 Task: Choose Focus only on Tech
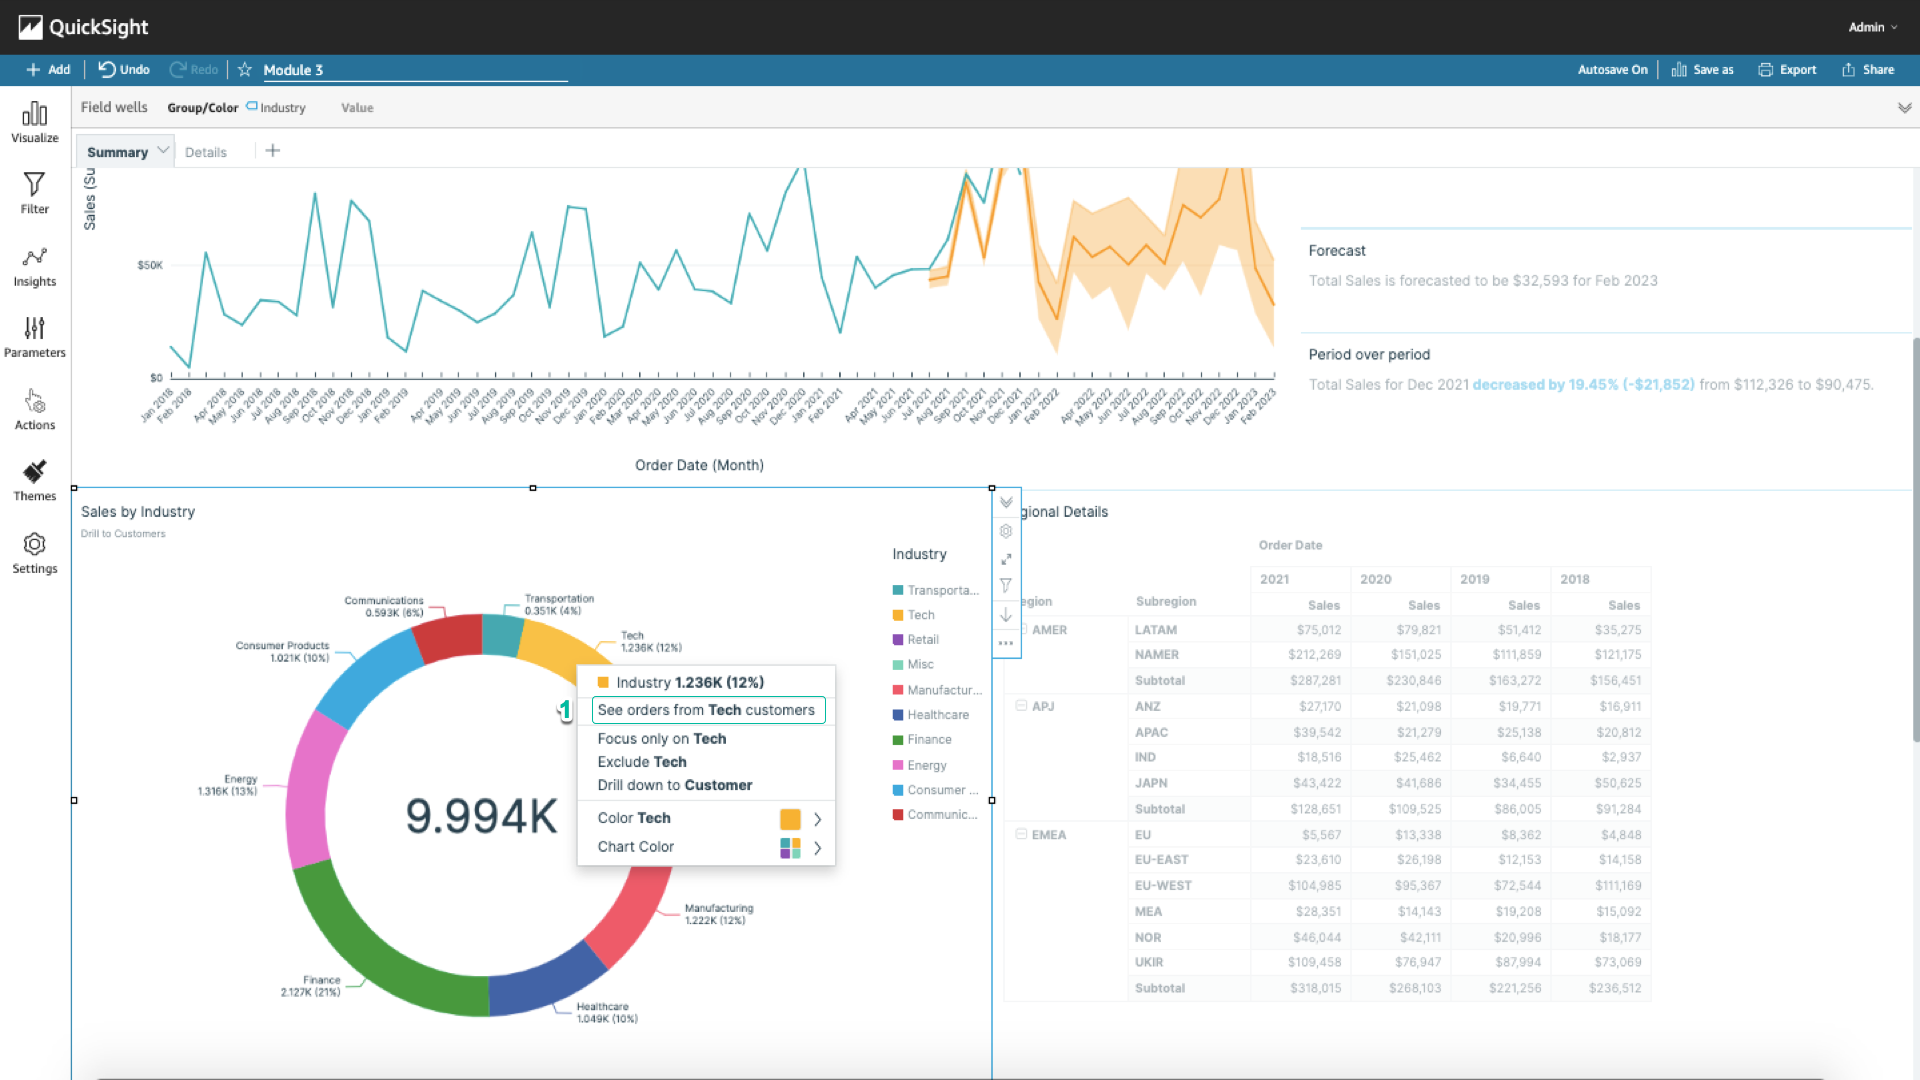[662, 739]
